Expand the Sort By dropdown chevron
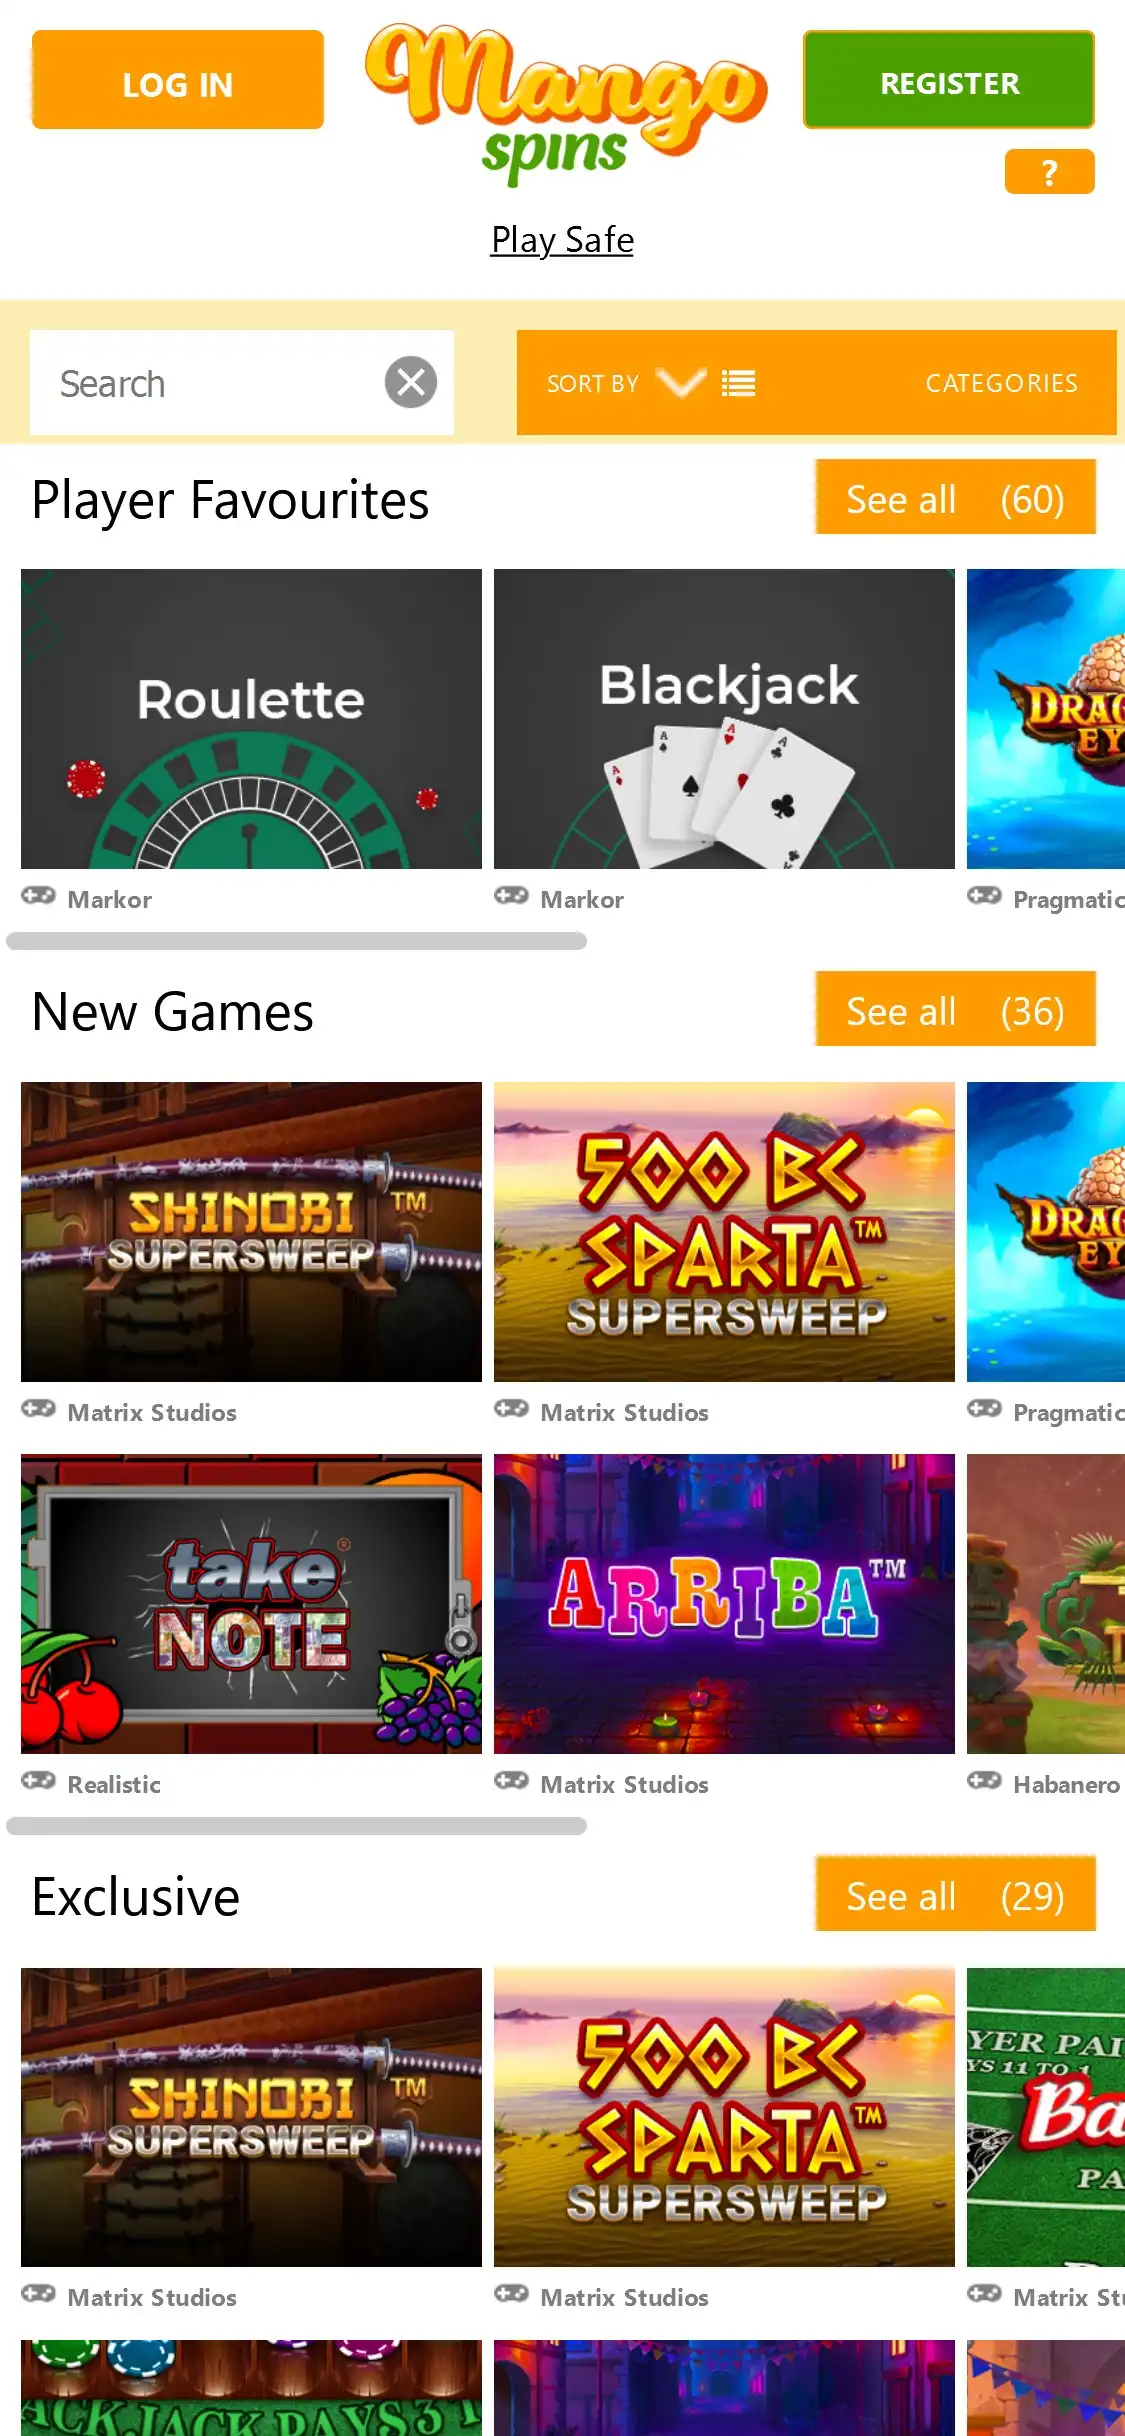The height and width of the screenshot is (2436, 1125). (x=680, y=383)
